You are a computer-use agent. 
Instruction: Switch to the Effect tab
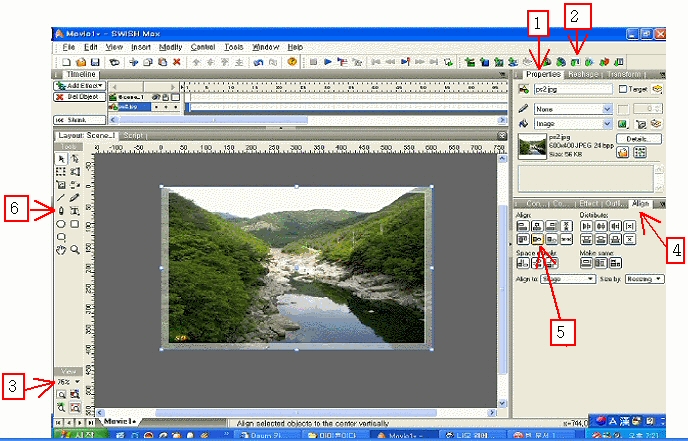coord(589,204)
